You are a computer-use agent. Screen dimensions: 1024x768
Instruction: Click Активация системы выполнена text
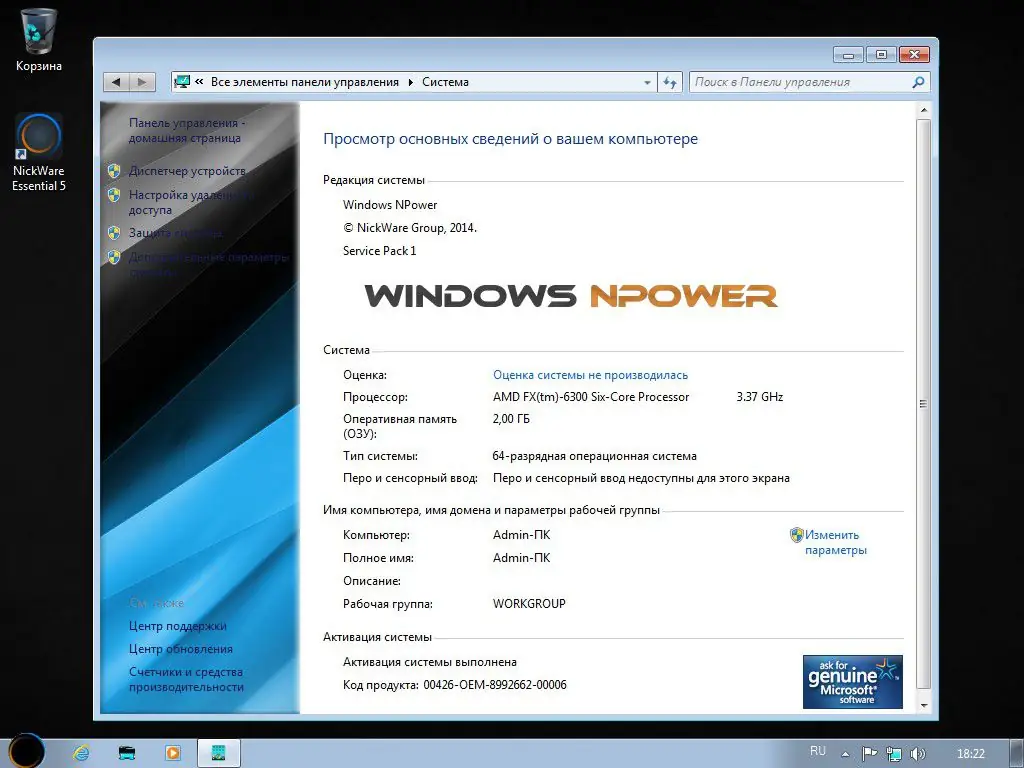[430, 662]
